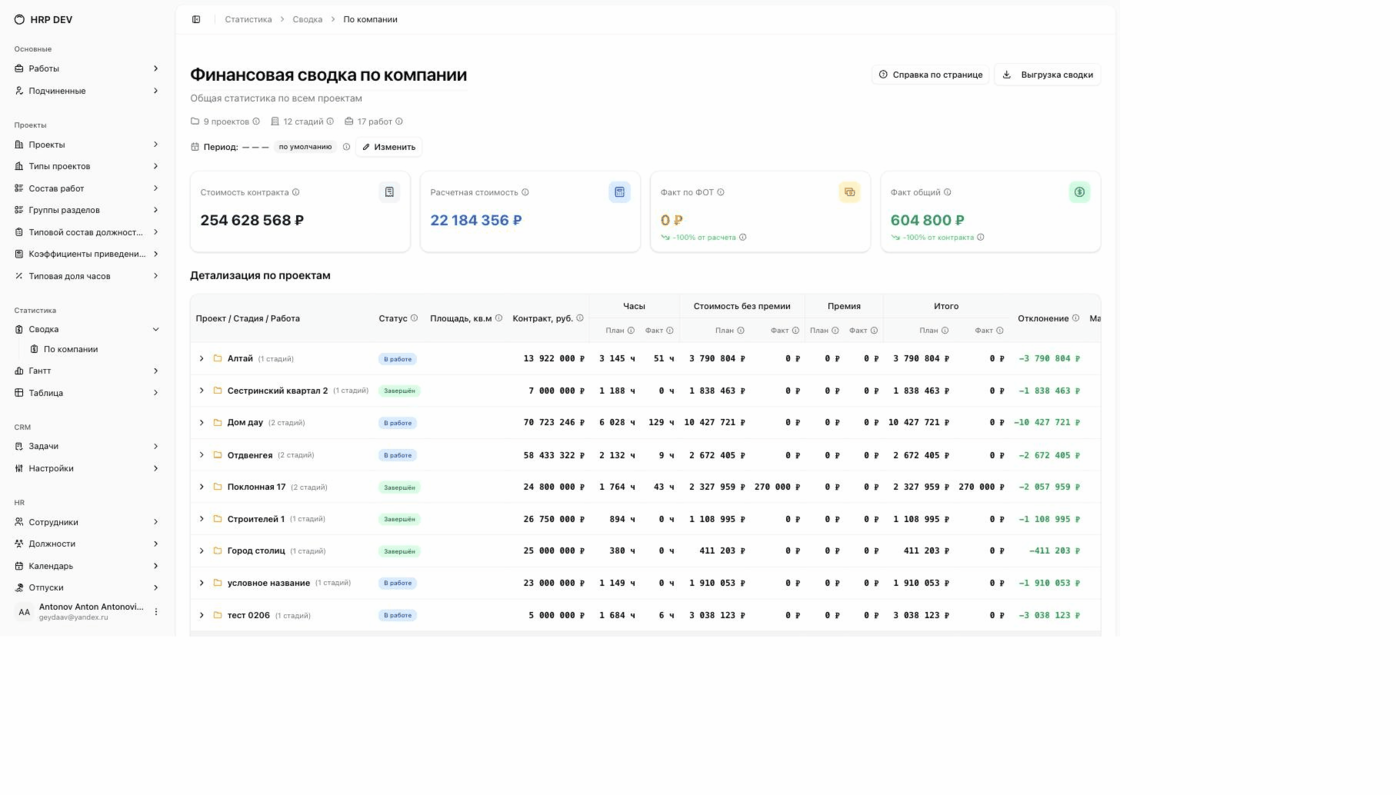Expand the Поклонная 17 project row
1400x795 pixels.
tap(201, 487)
